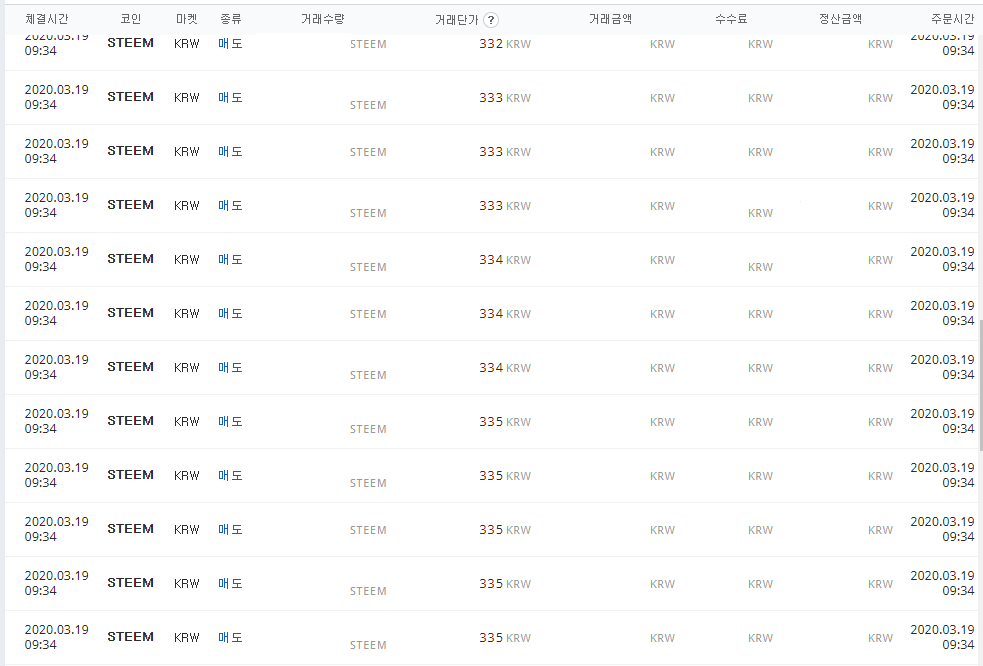Select 매도 in the bottommost 335 KRW row

(230, 637)
